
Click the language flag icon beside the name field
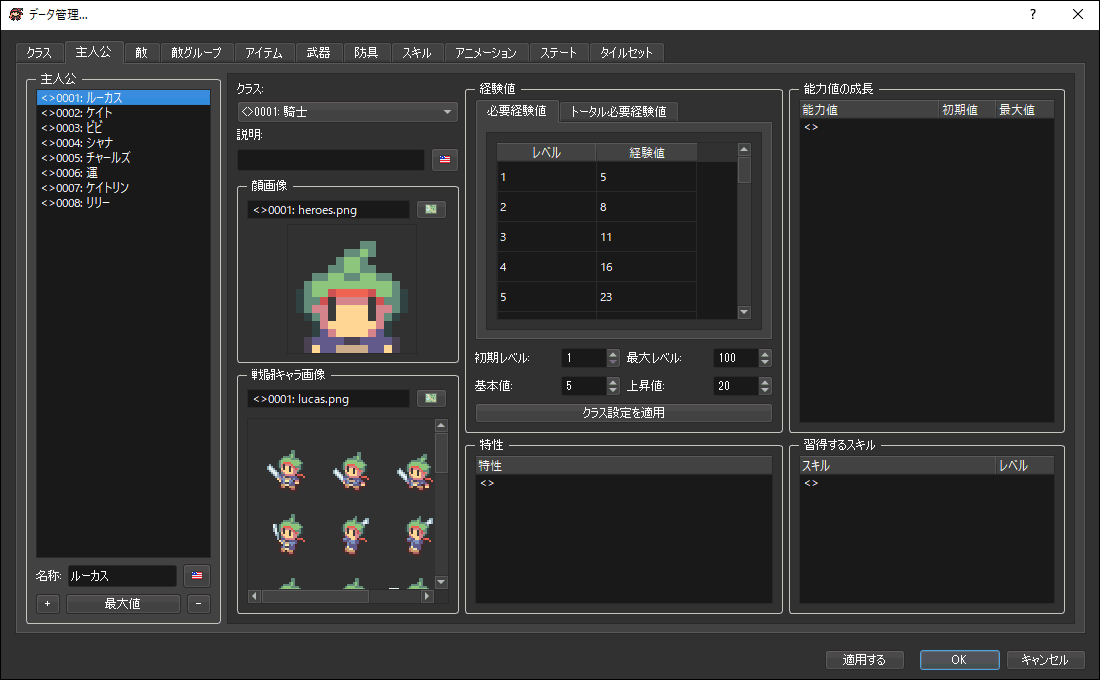click(197, 575)
